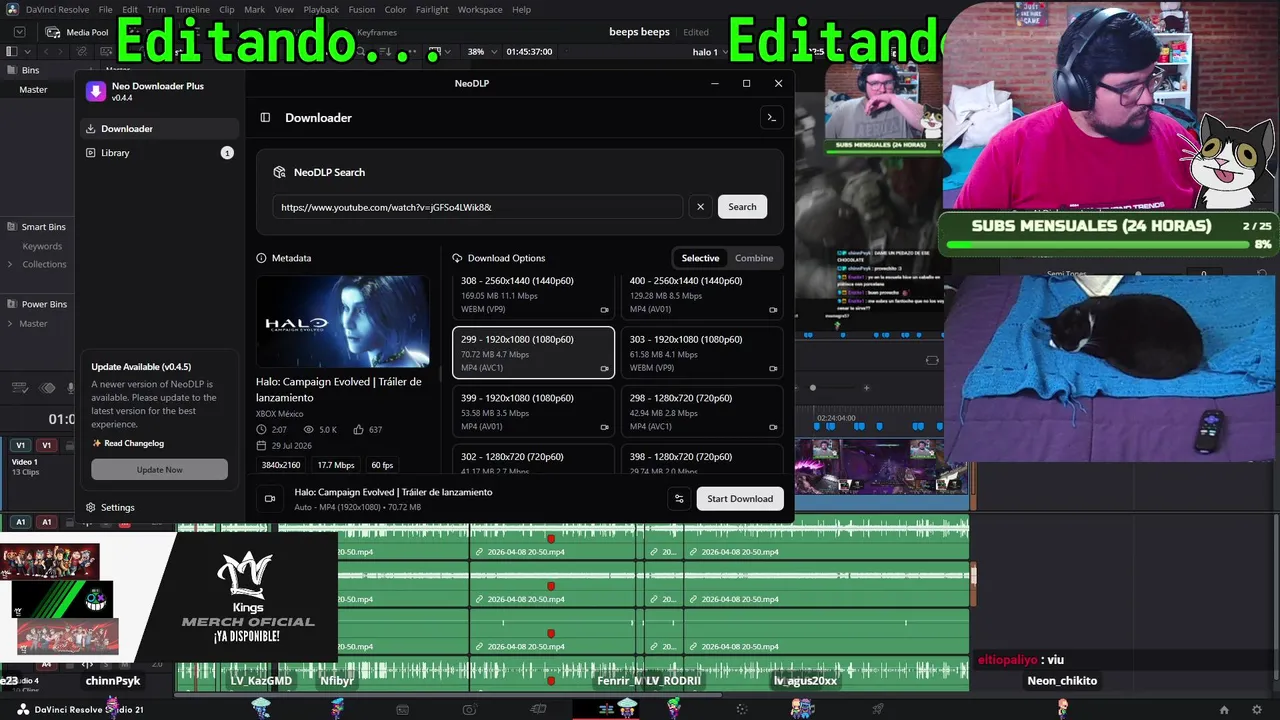Open the Workspace menu in DaVinci Resolve

point(480,9)
